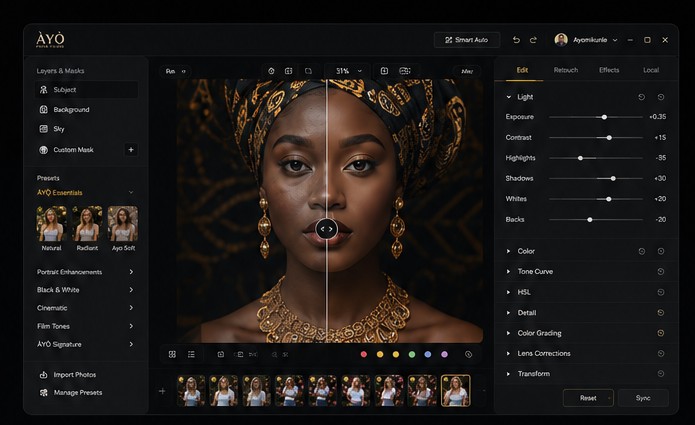
Task: Collapse the Light section
Action: pyautogui.click(x=509, y=97)
